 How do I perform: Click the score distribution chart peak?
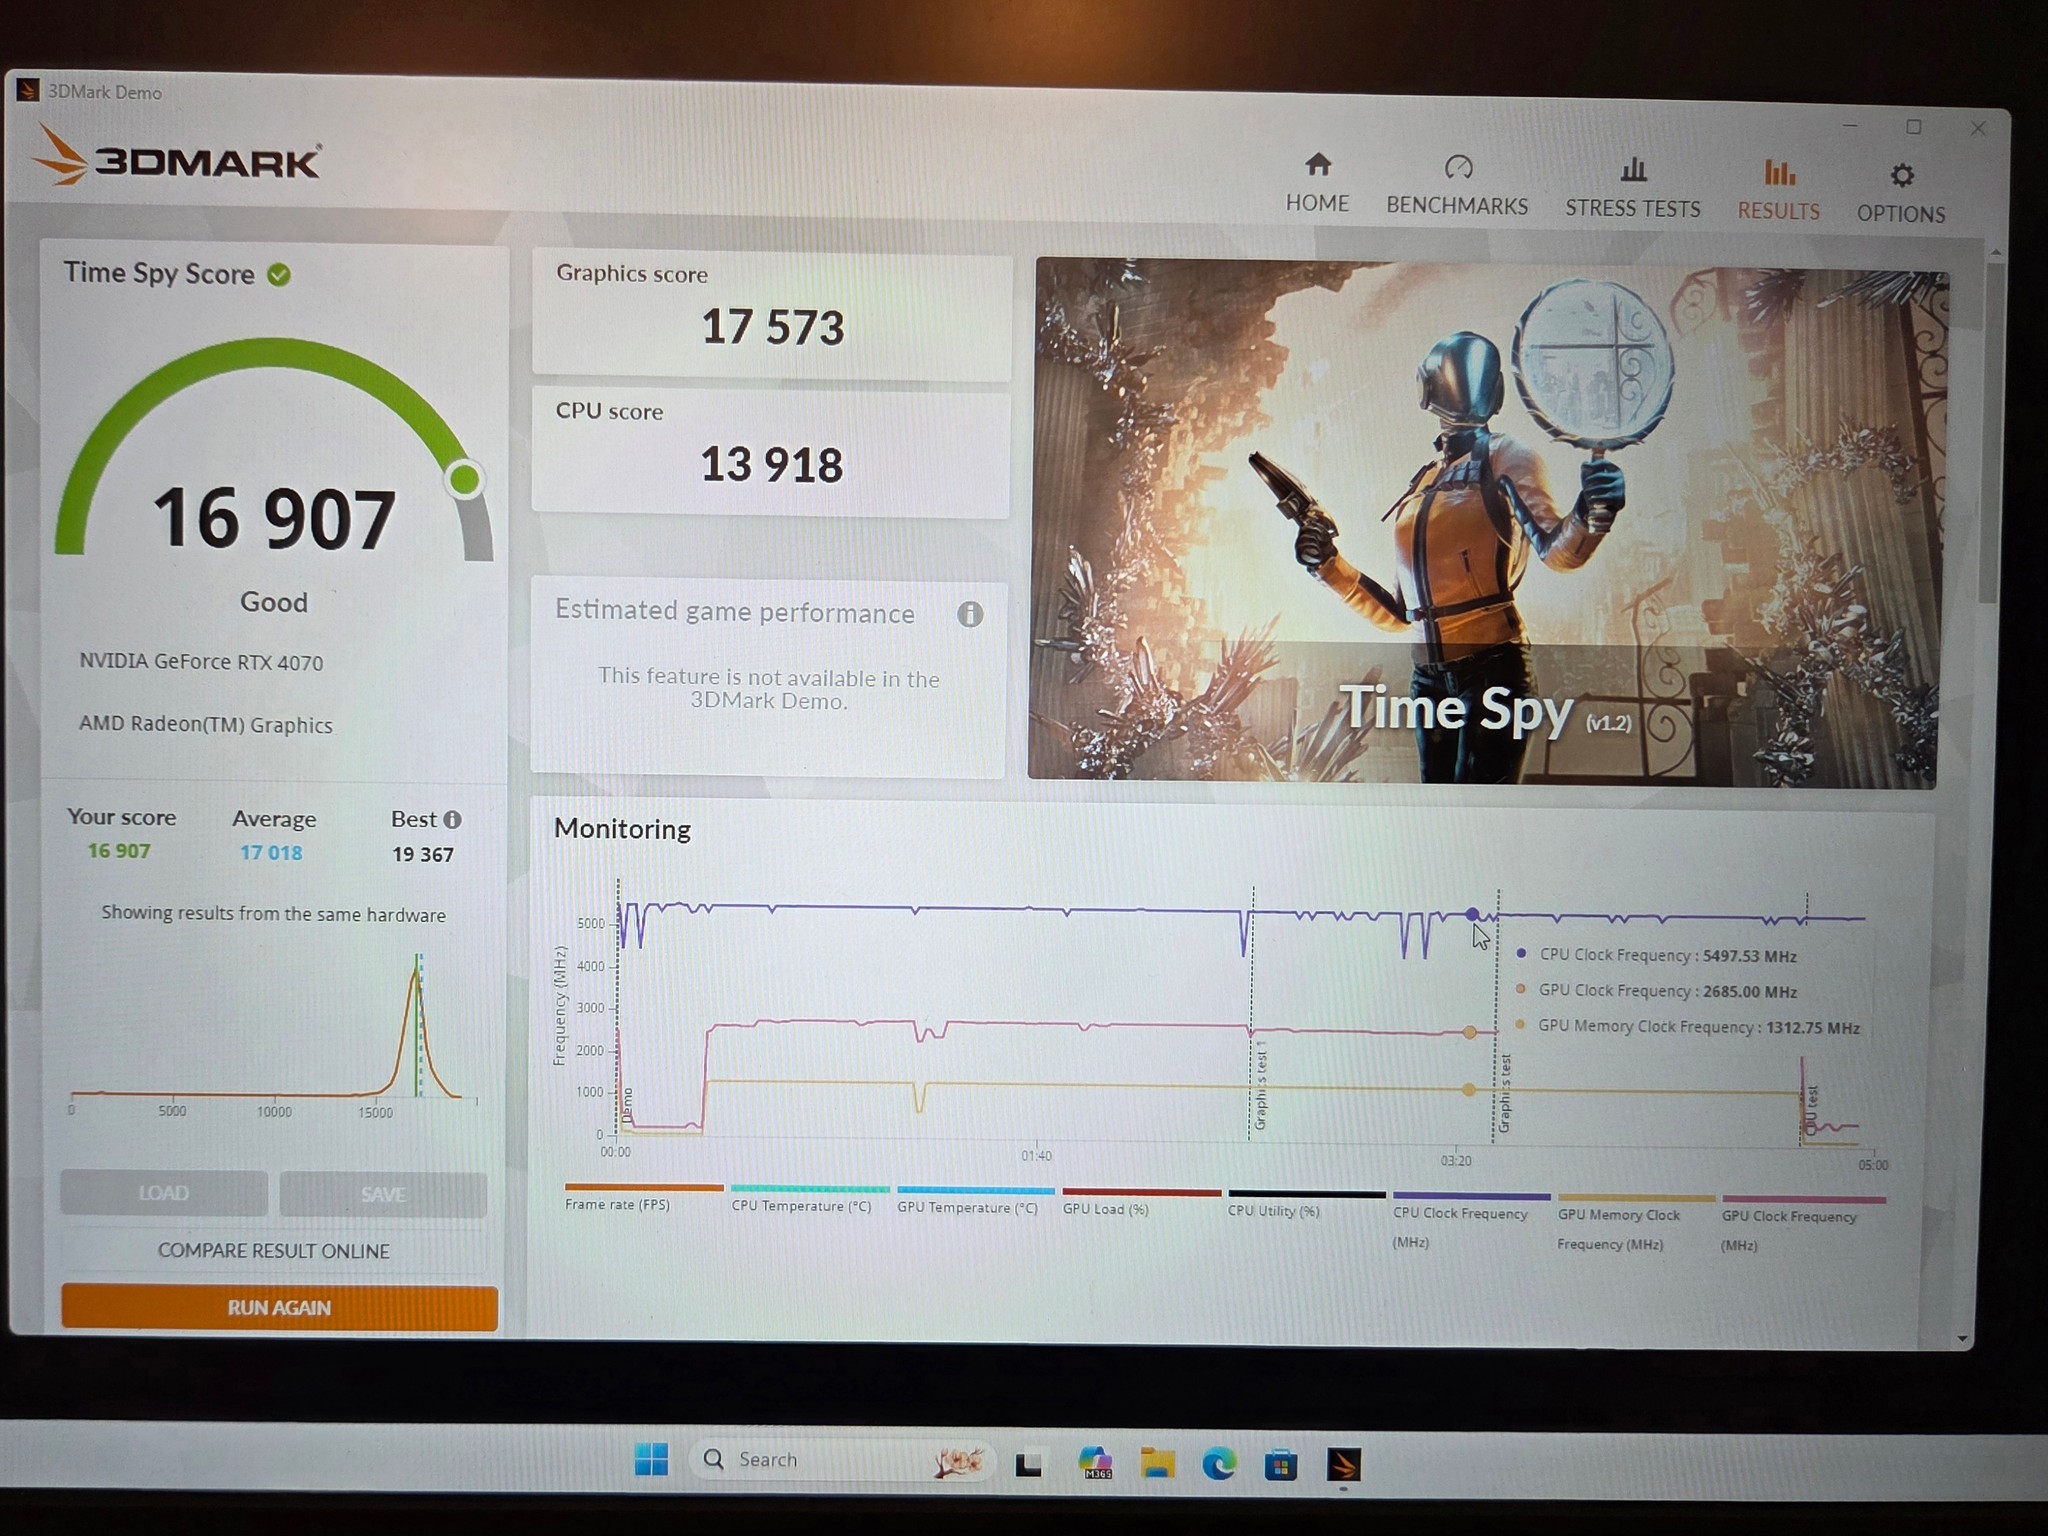(416, 972)
